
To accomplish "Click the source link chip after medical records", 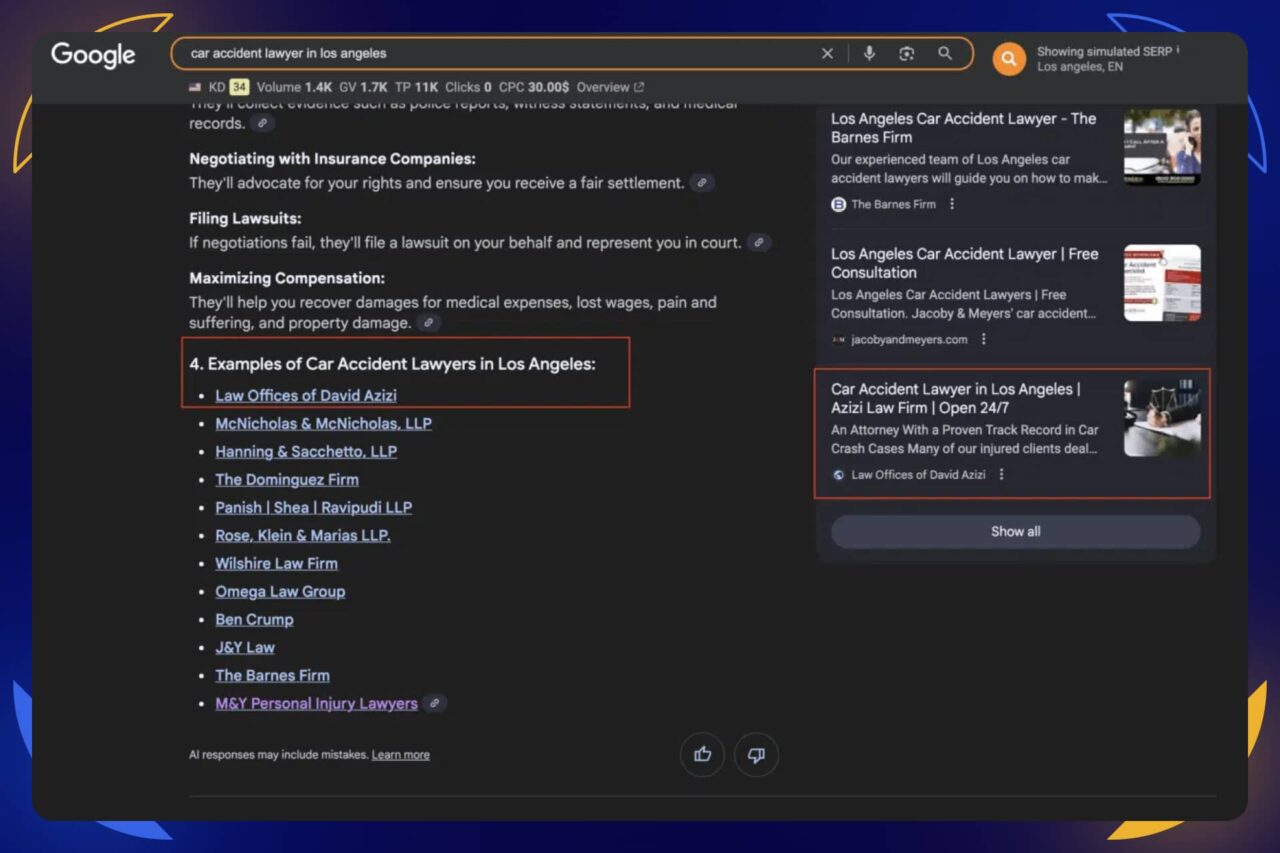I will pyautogui.click(x=262, y=123).
